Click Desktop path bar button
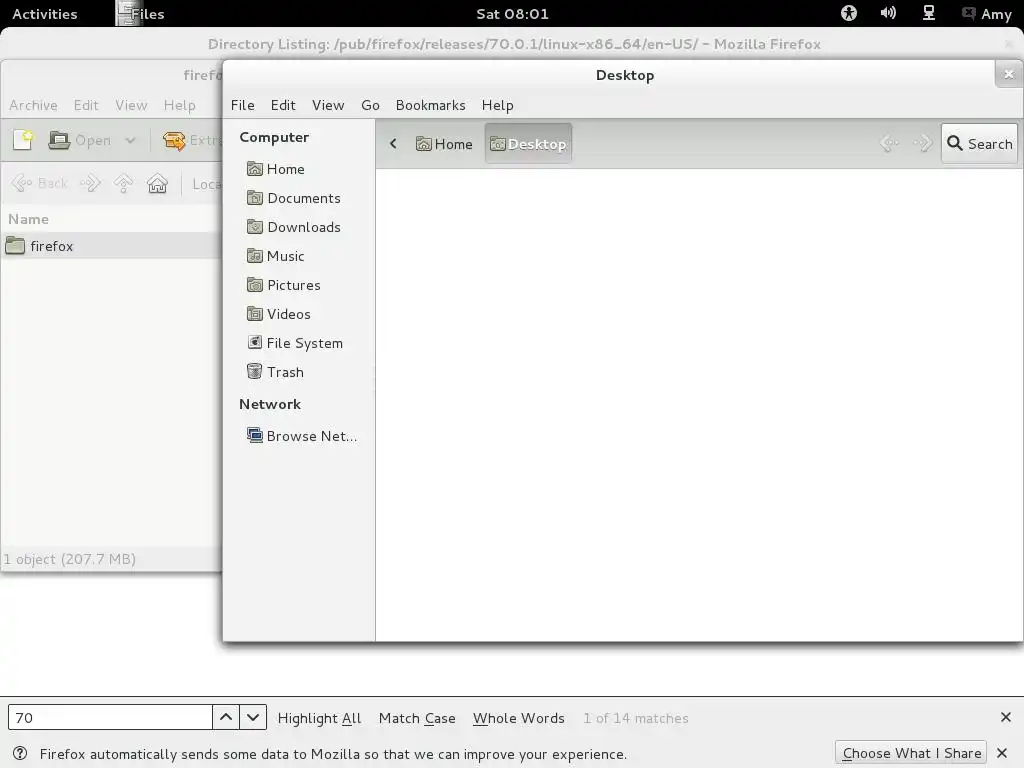 pos(528,144)
